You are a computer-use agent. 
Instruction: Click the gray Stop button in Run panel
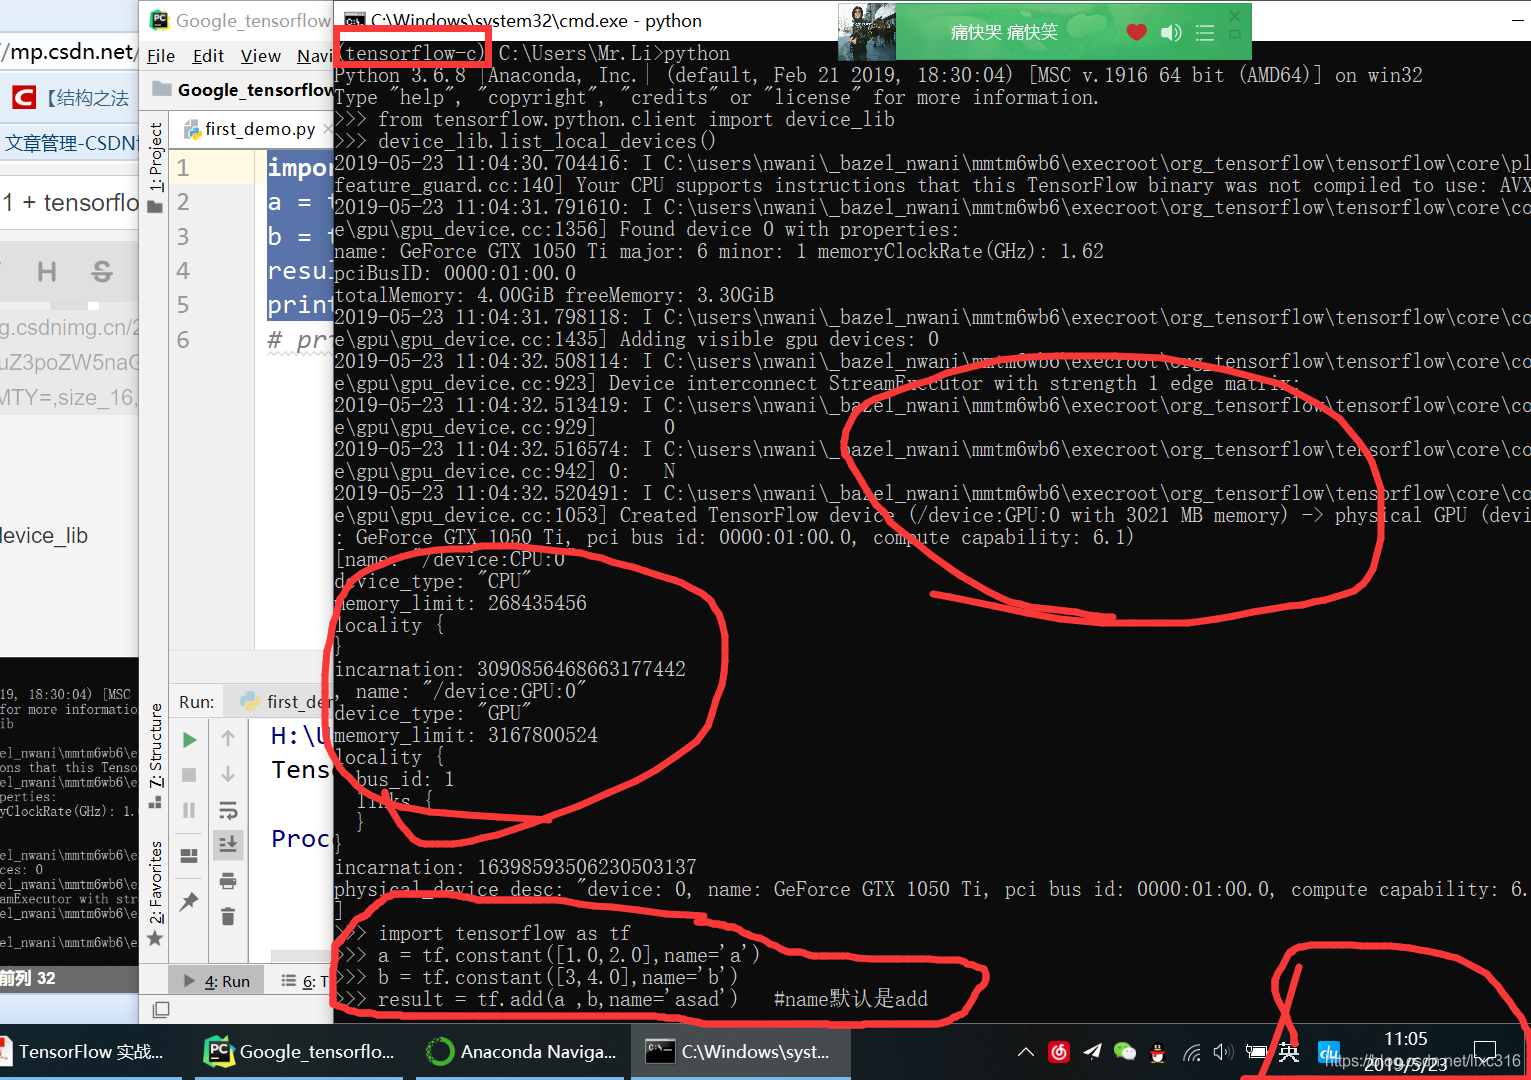pos(189,775)
